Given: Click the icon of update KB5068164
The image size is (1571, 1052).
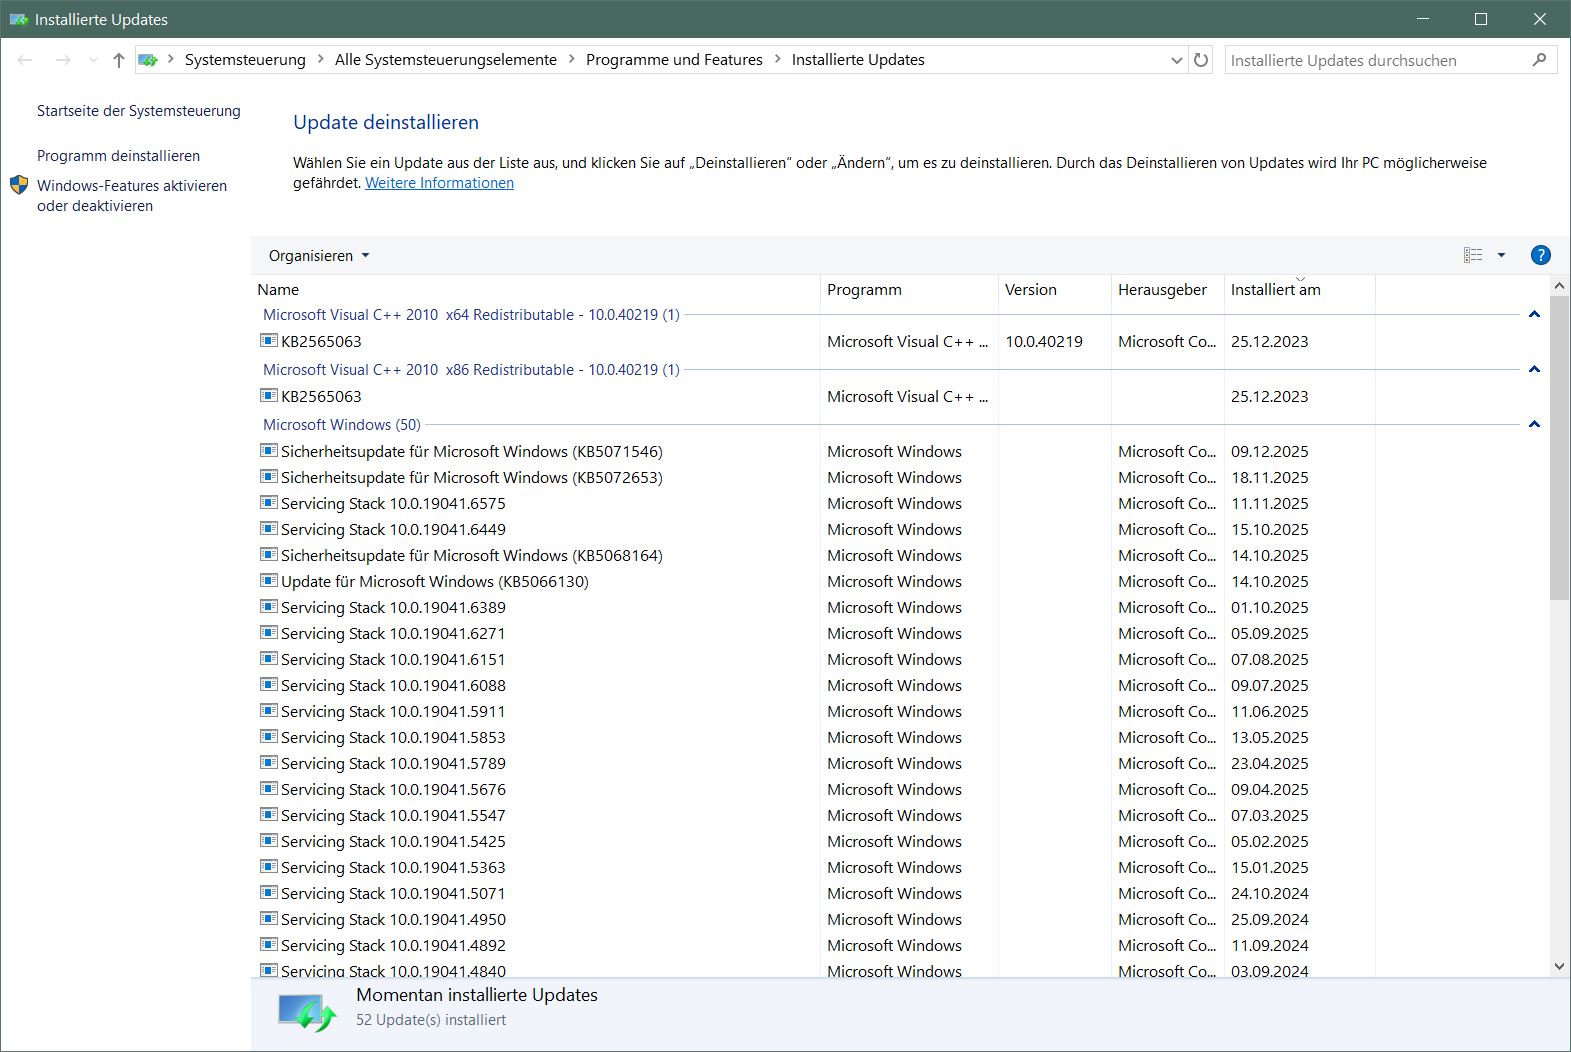Looking at the screenshot, I should click(x=268, y=555).
